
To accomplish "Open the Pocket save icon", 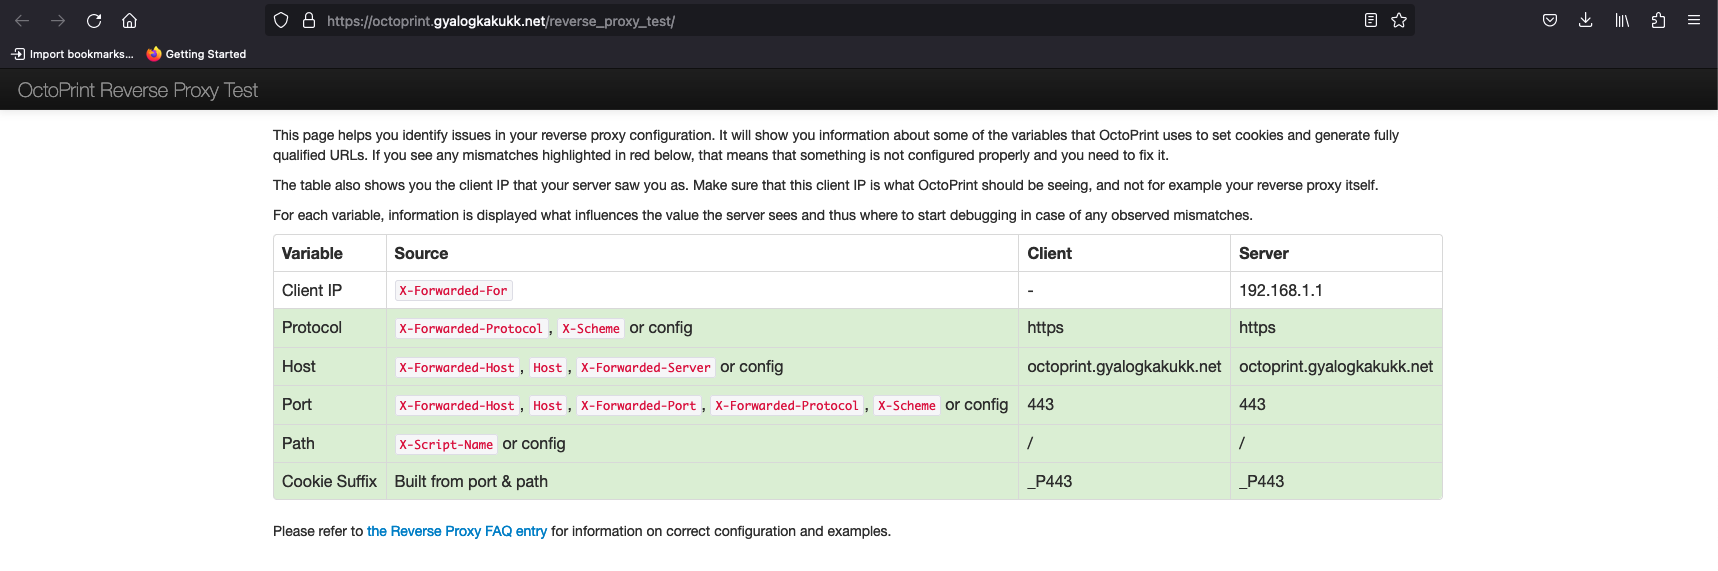I will pos(1550,20).
